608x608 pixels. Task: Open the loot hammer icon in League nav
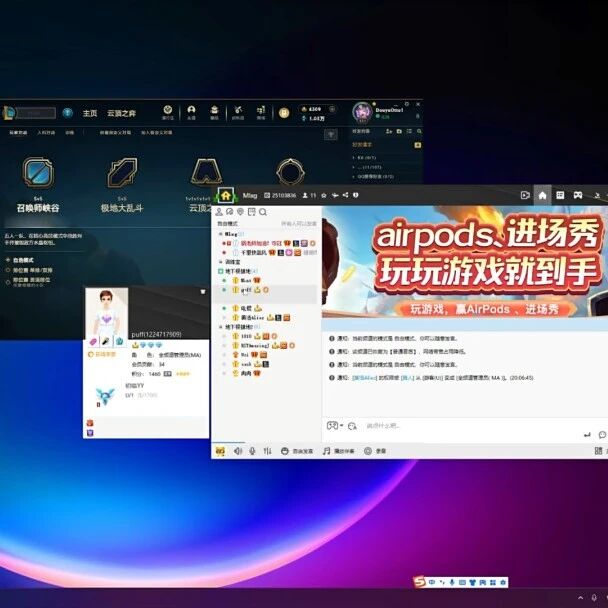238,112
